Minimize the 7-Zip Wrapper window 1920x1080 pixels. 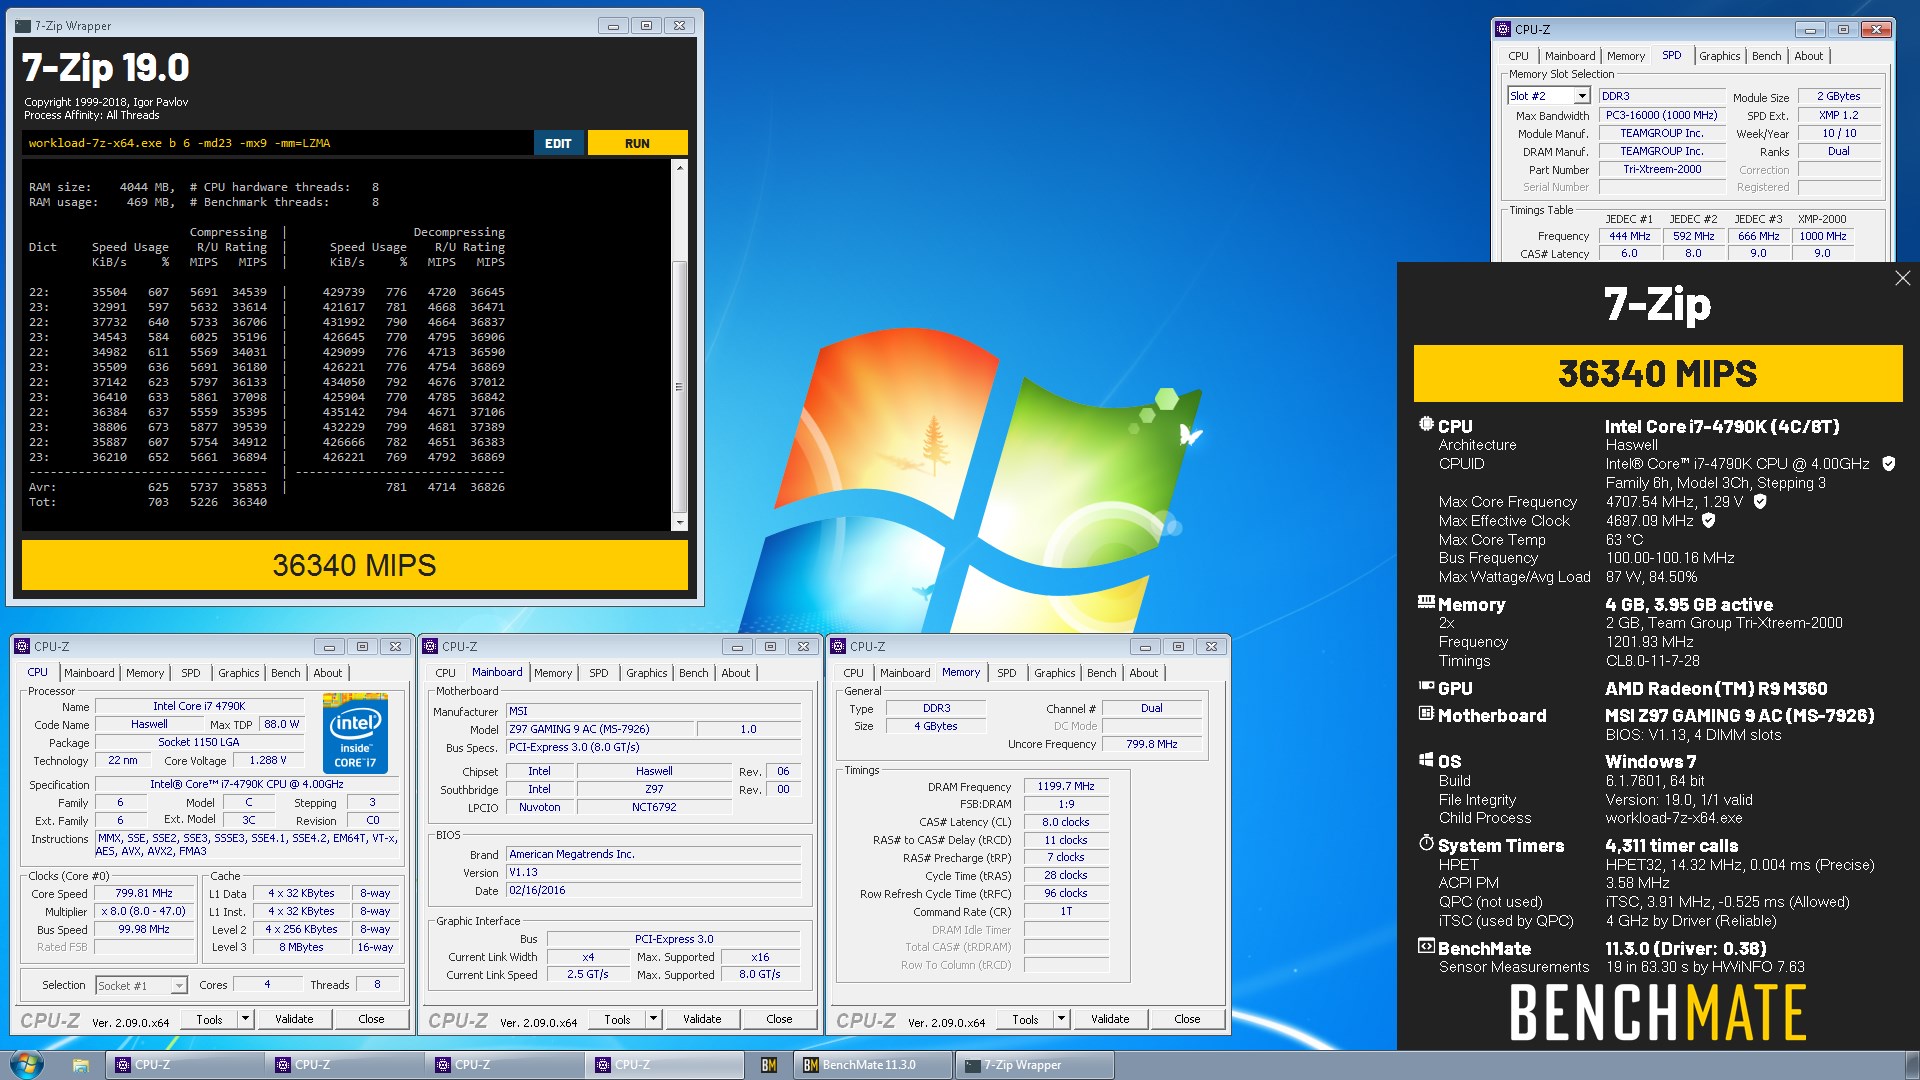613,26
